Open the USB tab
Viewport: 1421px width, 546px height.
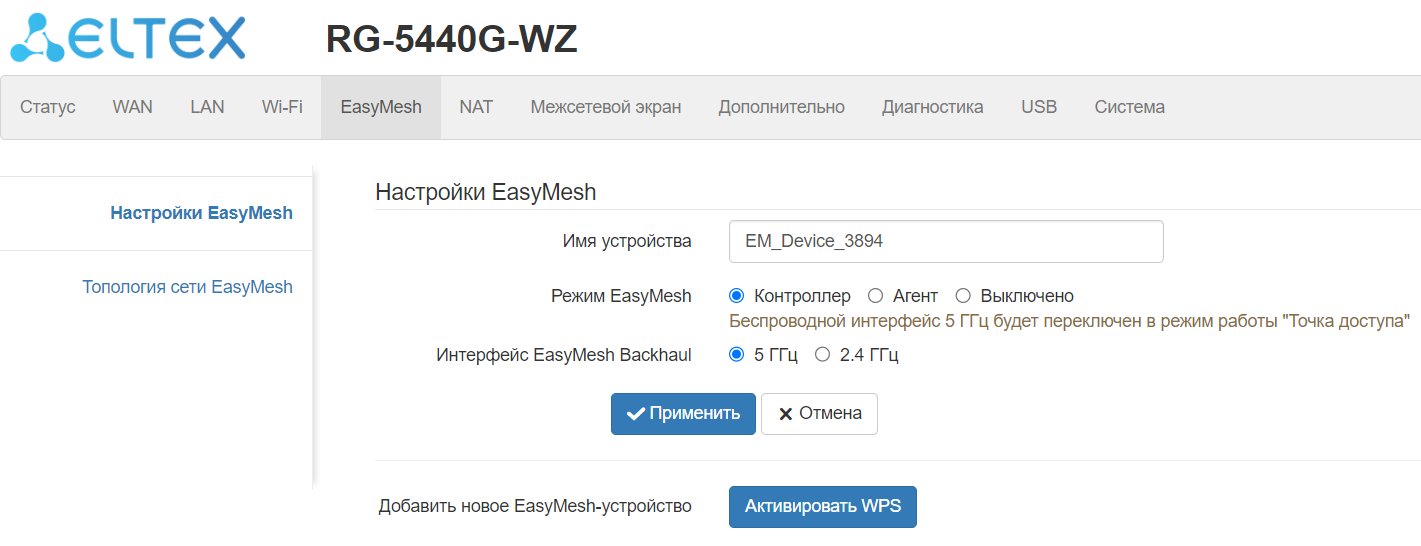pyautogui.click(x=1039, y=107)
